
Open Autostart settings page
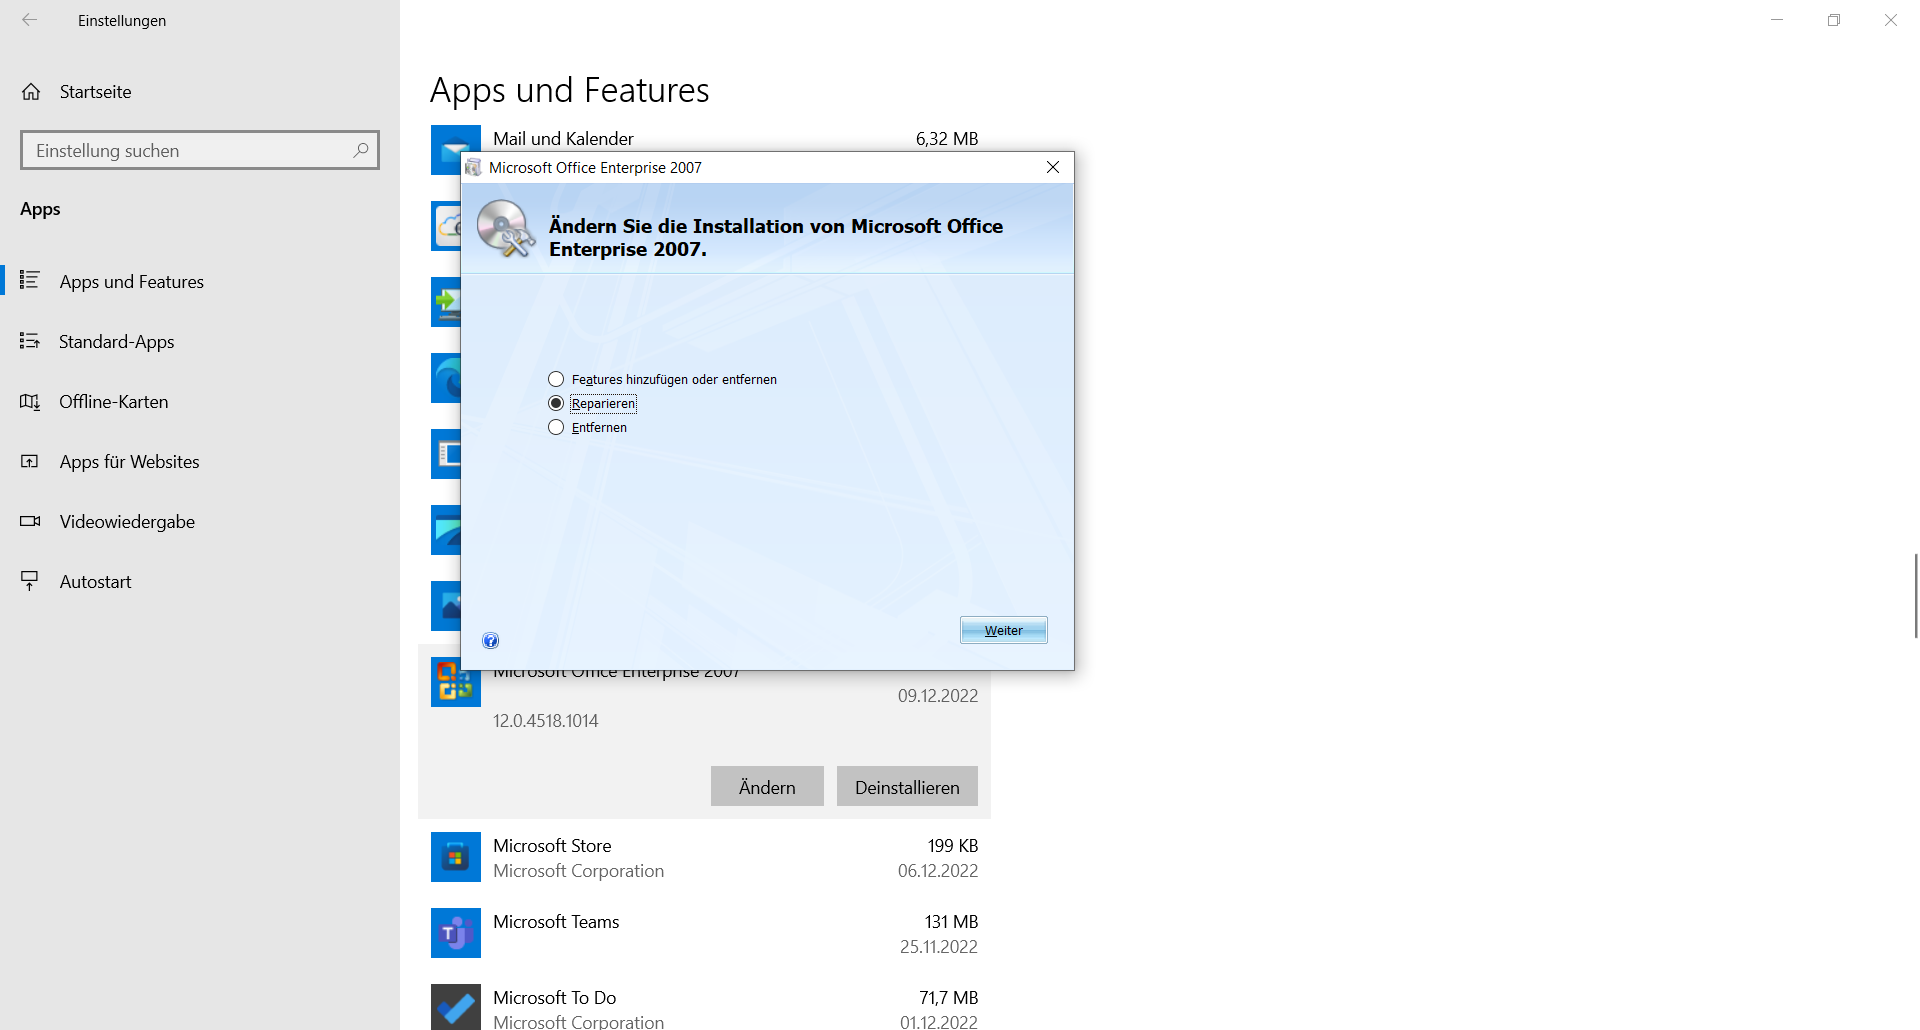coord(200,581)
